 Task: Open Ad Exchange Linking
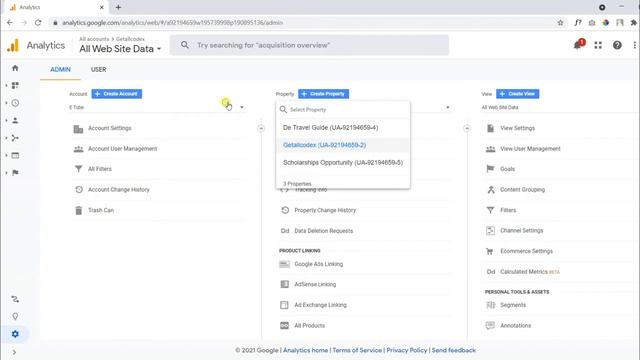click(320, 305)
